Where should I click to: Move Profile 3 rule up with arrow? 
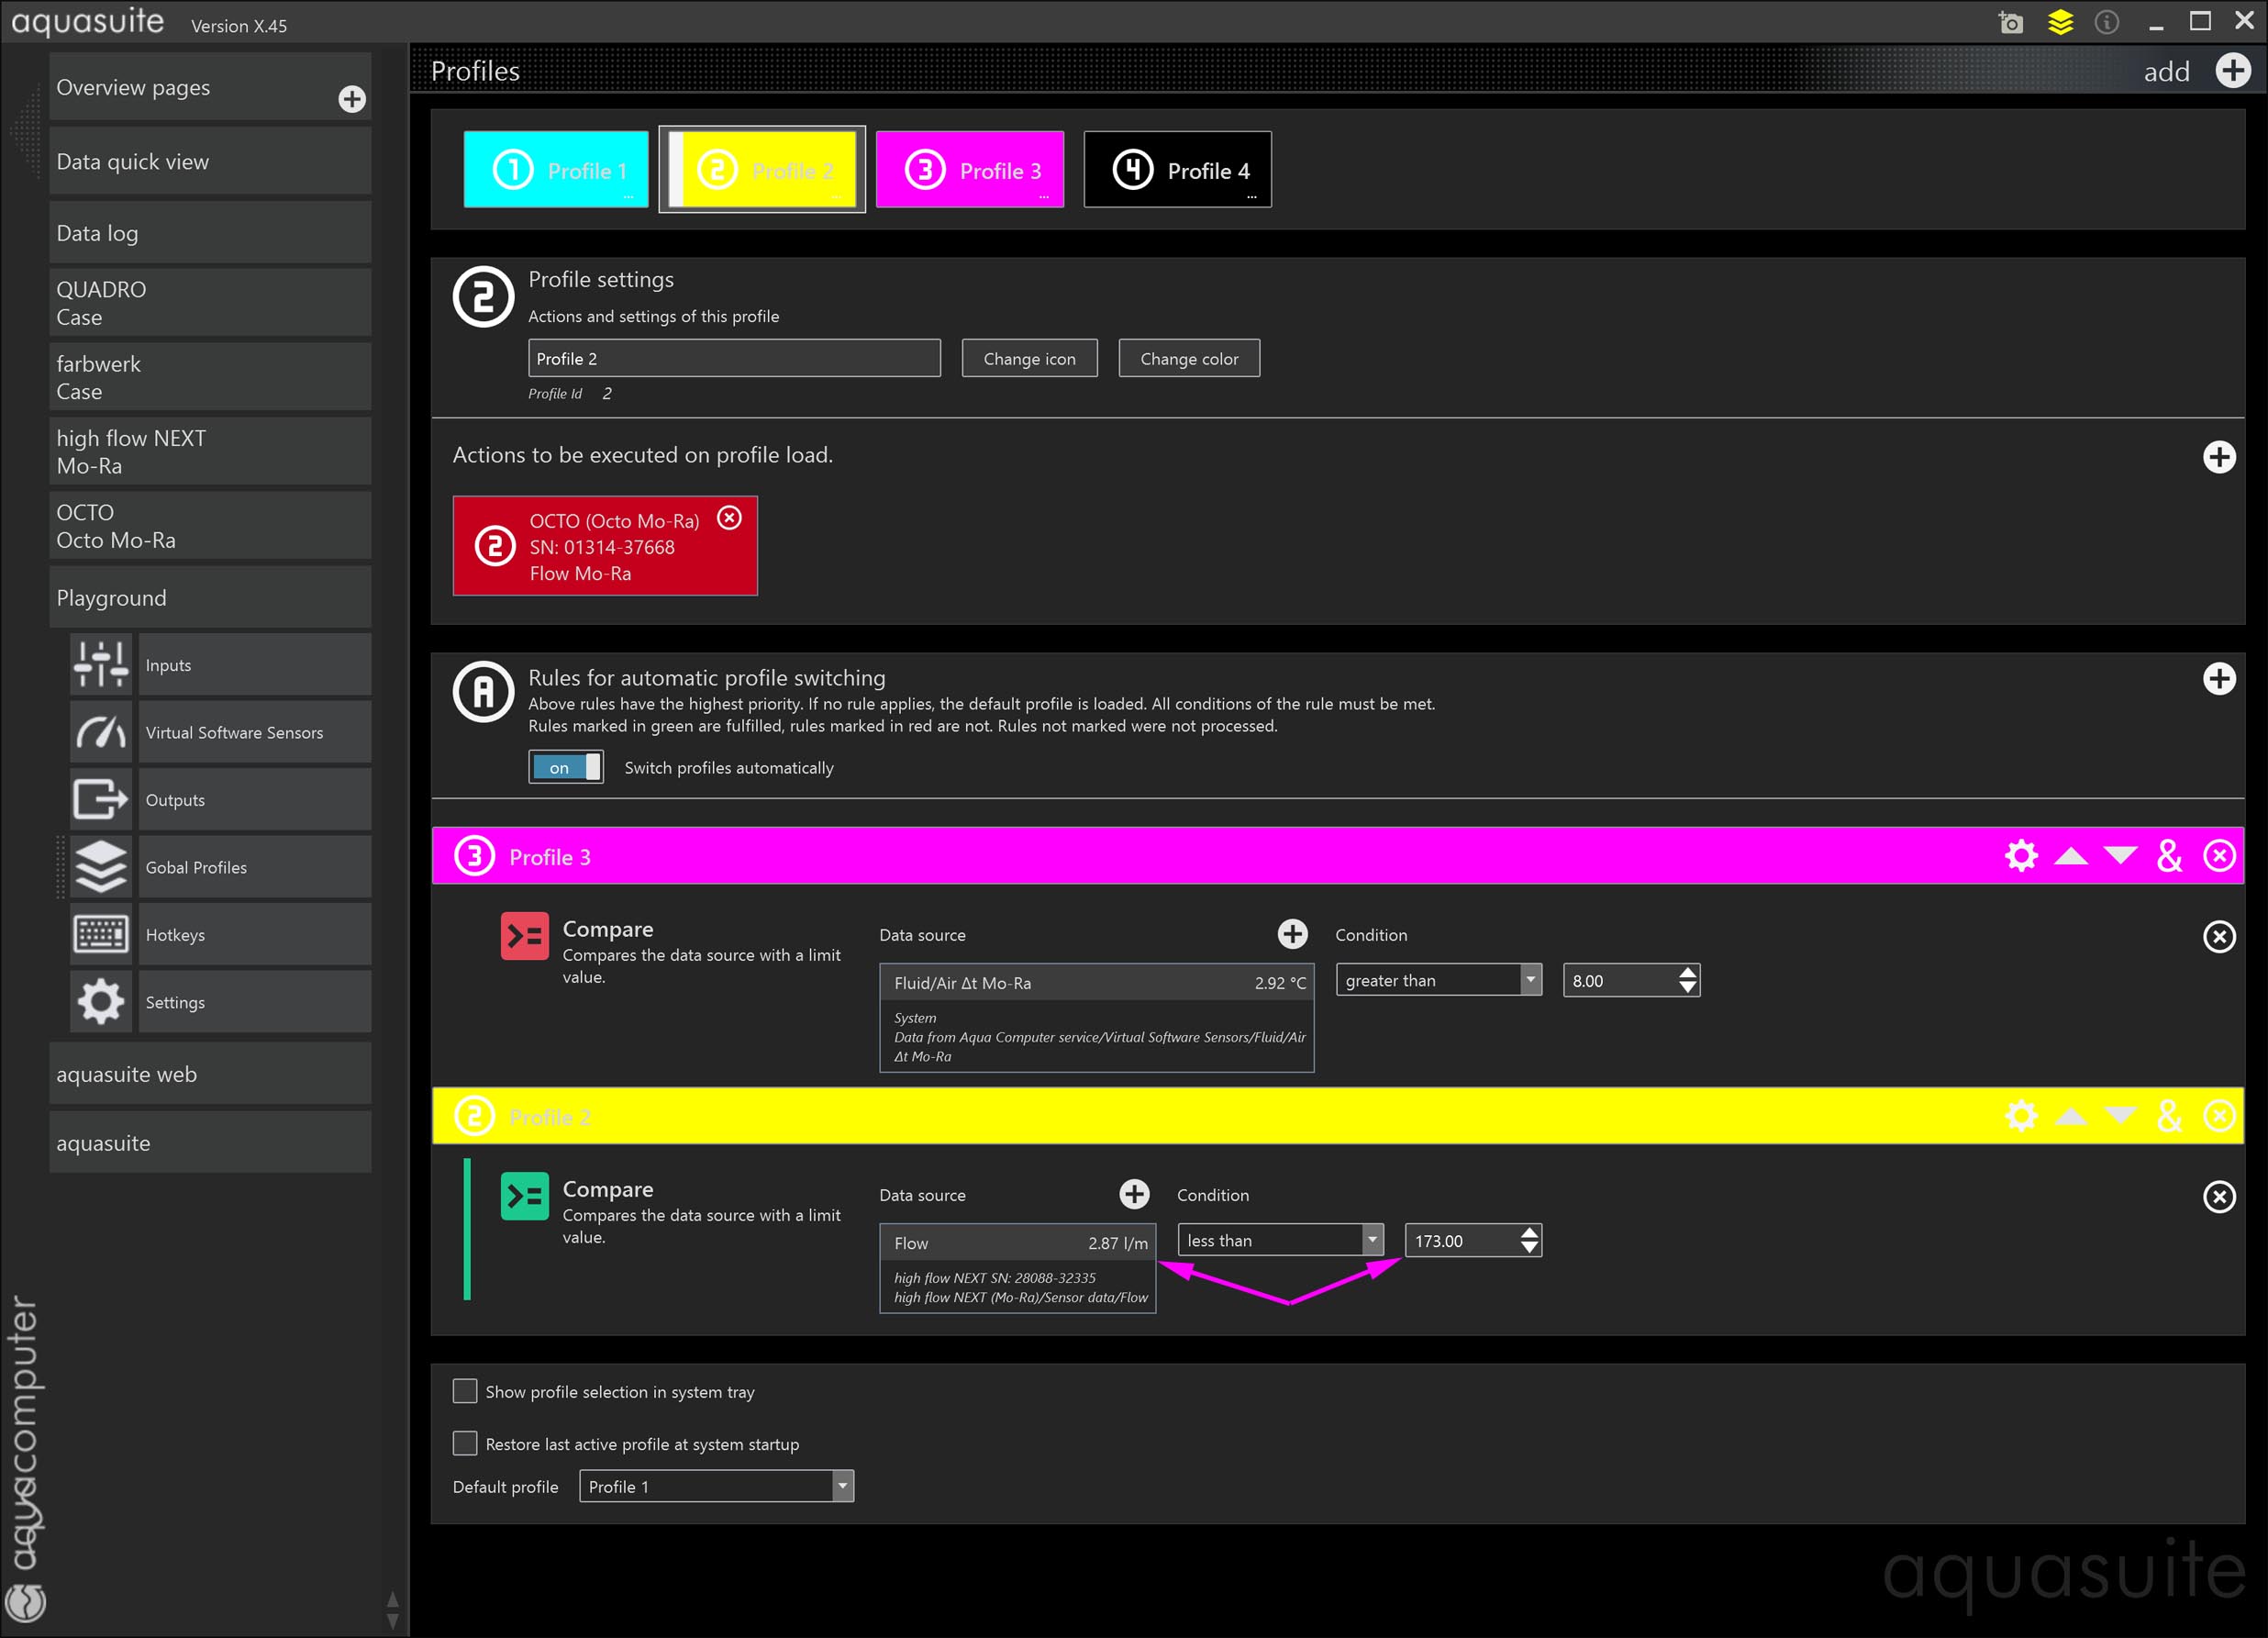[x=2070, y=856]
